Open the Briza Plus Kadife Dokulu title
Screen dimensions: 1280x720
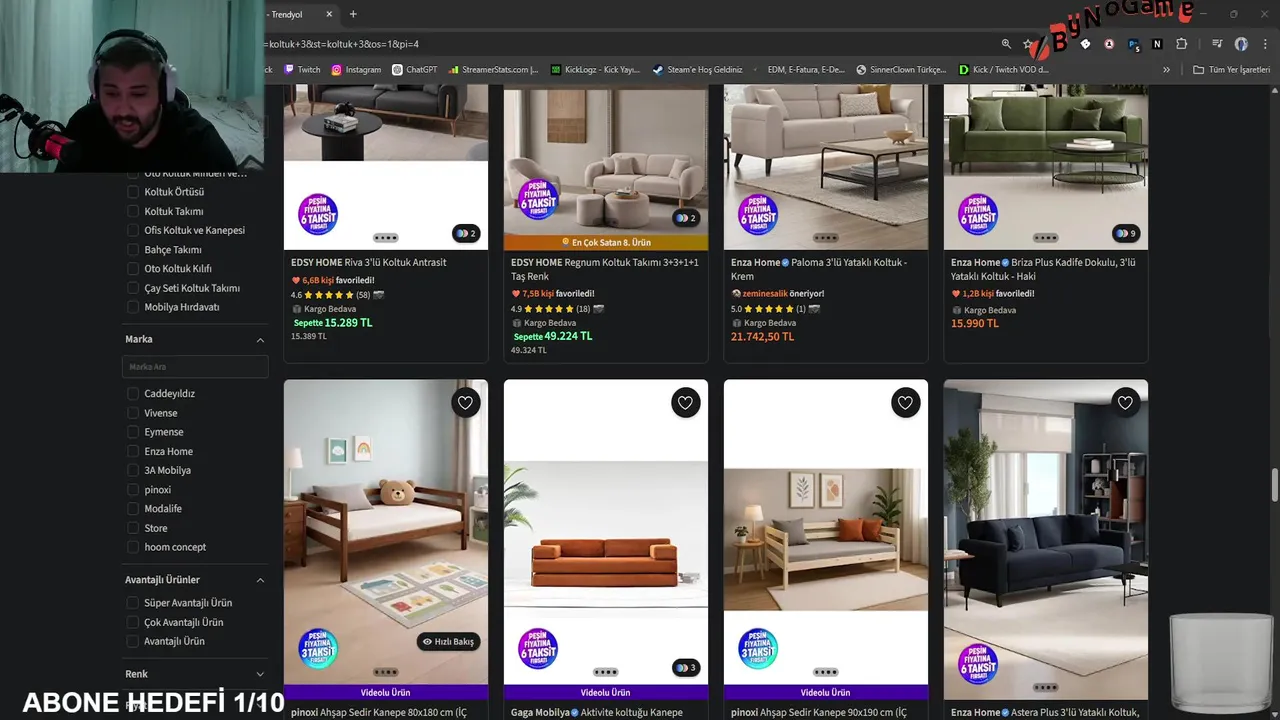1044,269
